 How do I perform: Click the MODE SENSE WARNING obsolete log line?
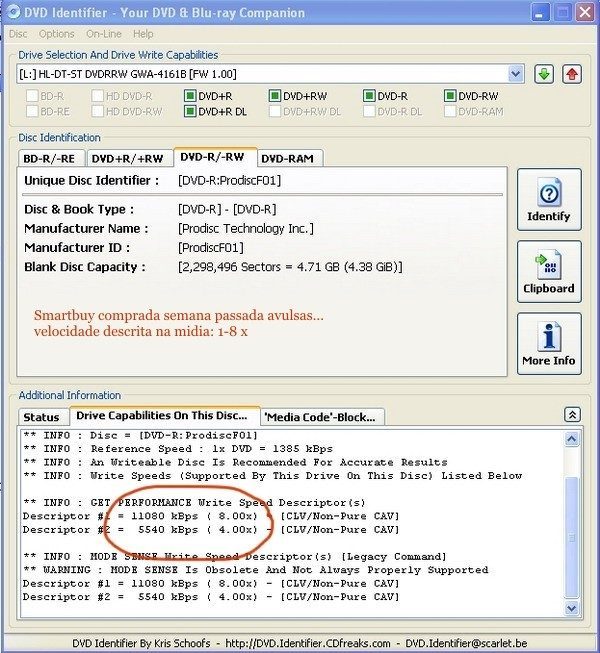[256, 570]
